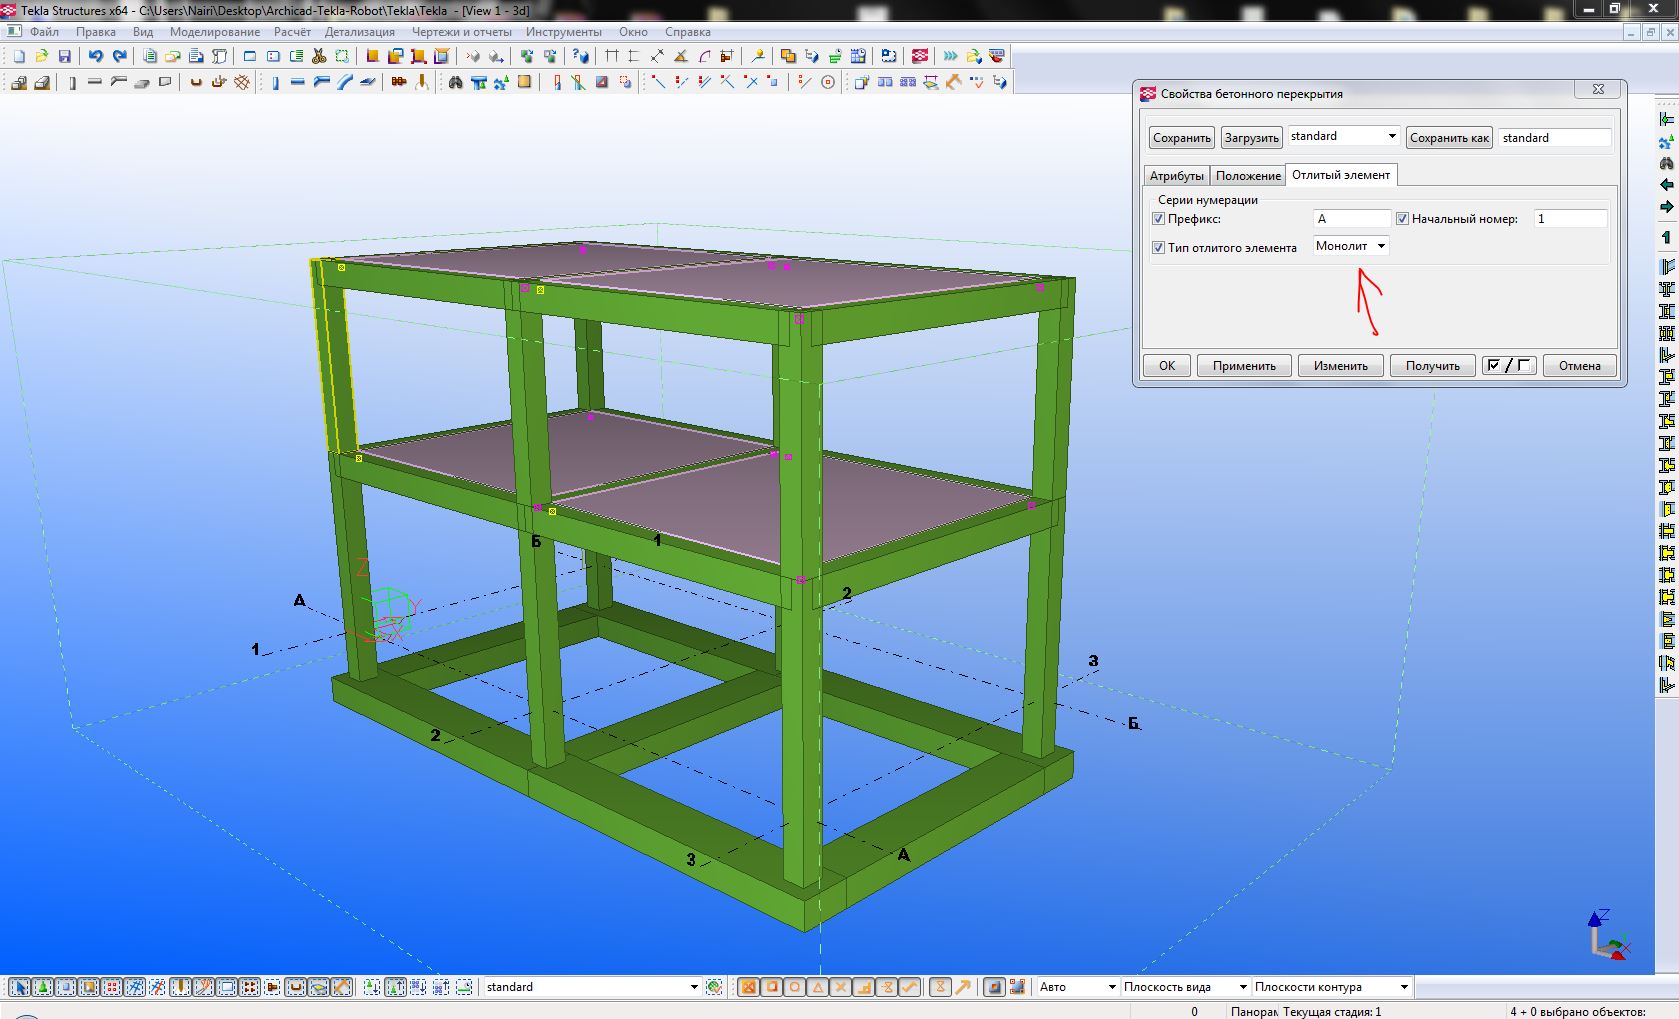Click the Save floppy disk icon
Viewport: 1679px width, 1019px height.
[65, 56]
